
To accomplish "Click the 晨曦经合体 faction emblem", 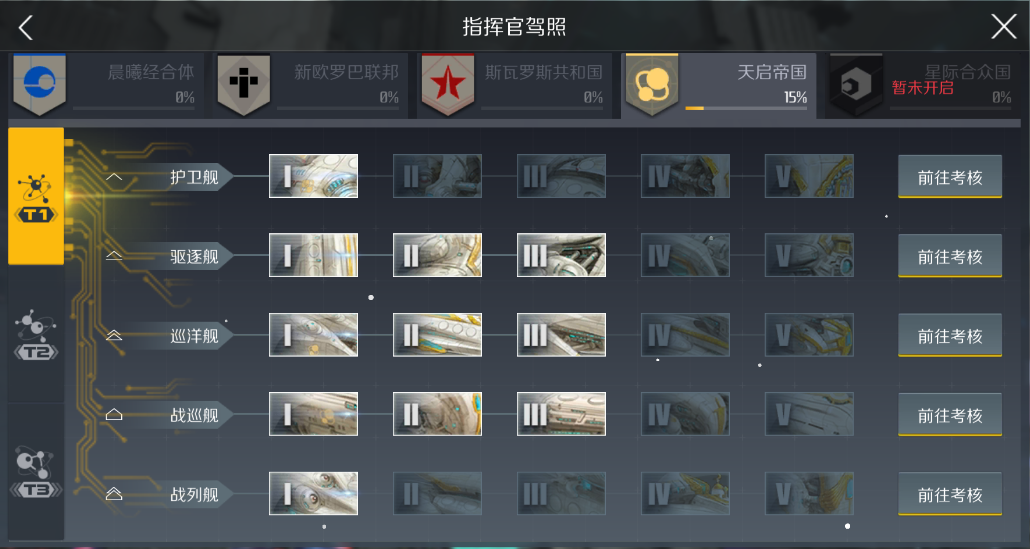I will click(x=39, y=85).
